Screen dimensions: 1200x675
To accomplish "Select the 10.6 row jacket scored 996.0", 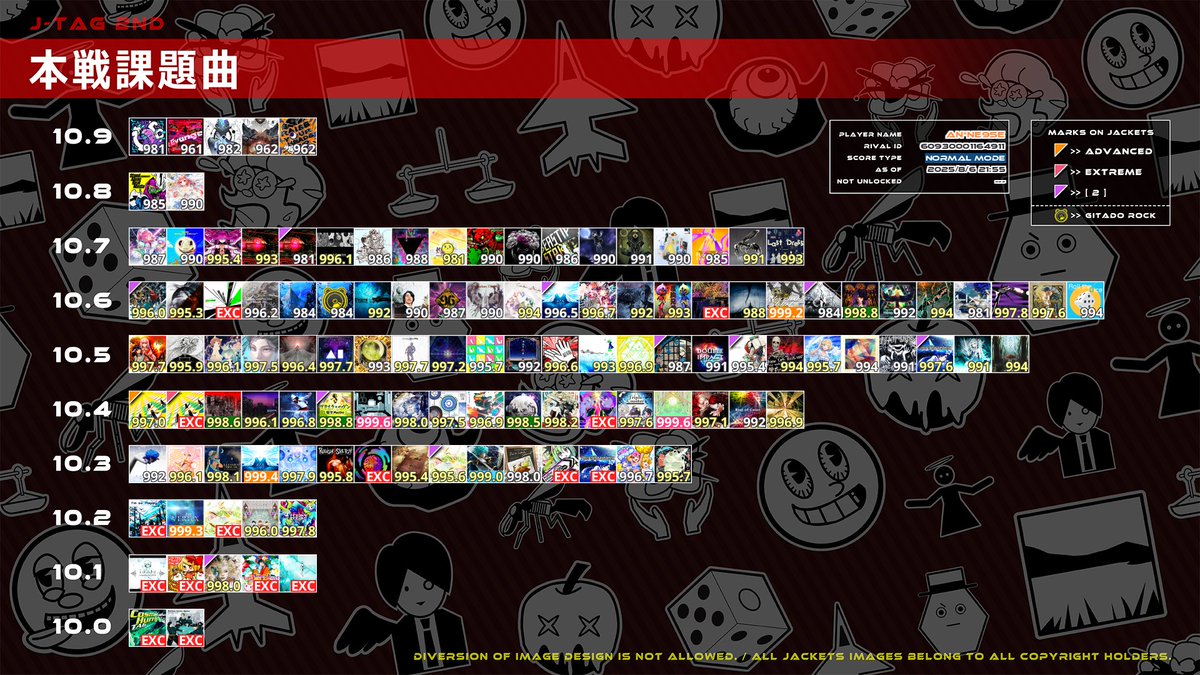I will [148, 301].
